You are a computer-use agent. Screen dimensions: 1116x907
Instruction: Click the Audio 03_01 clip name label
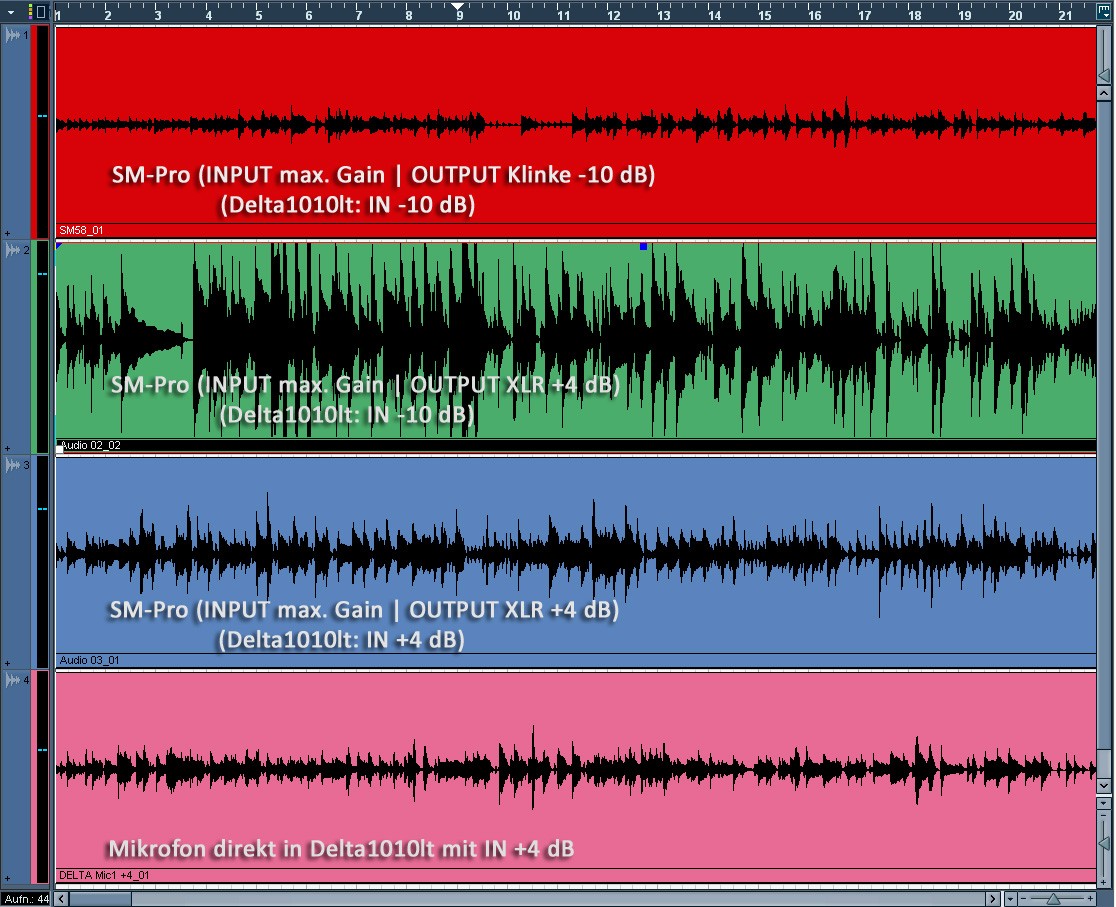90,660
